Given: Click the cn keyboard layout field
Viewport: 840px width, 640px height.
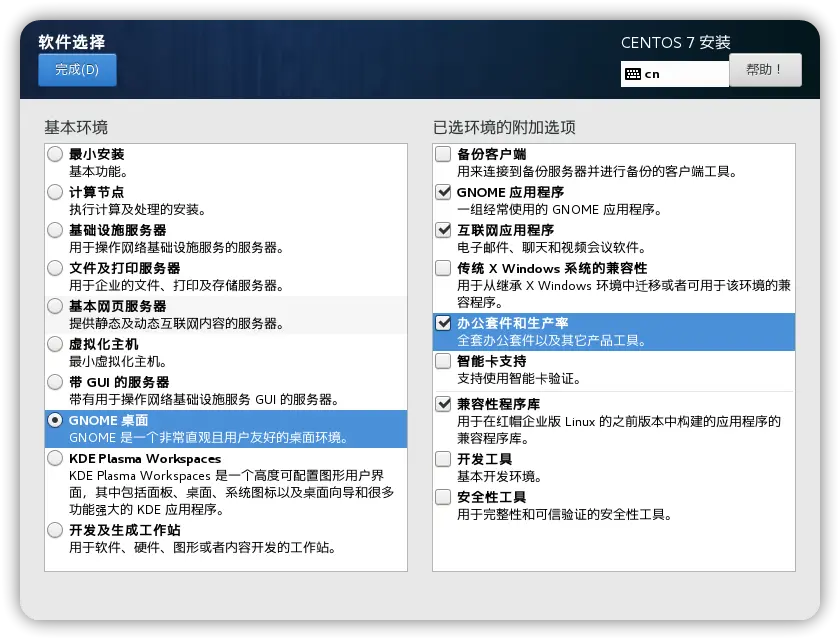Looking at the screenshot, I should pos(674,73).
